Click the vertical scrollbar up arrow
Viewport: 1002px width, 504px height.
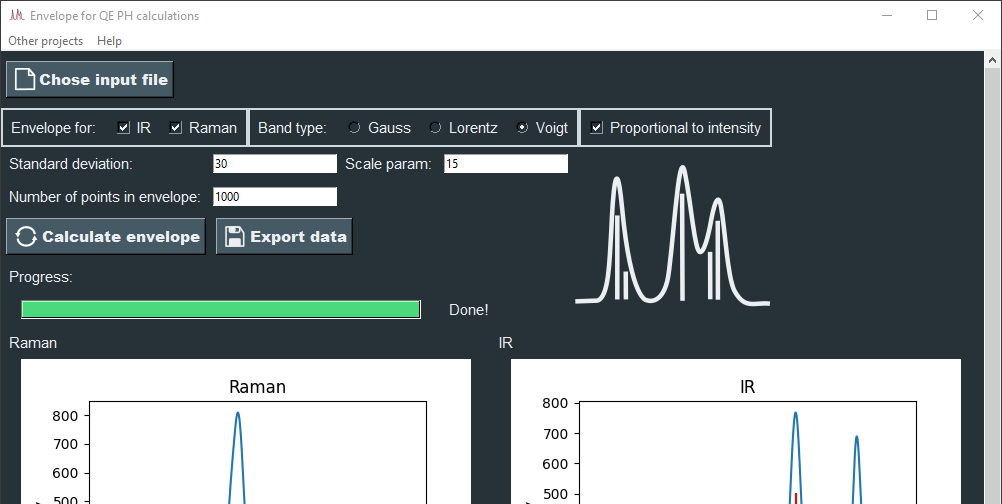(992, 62)
